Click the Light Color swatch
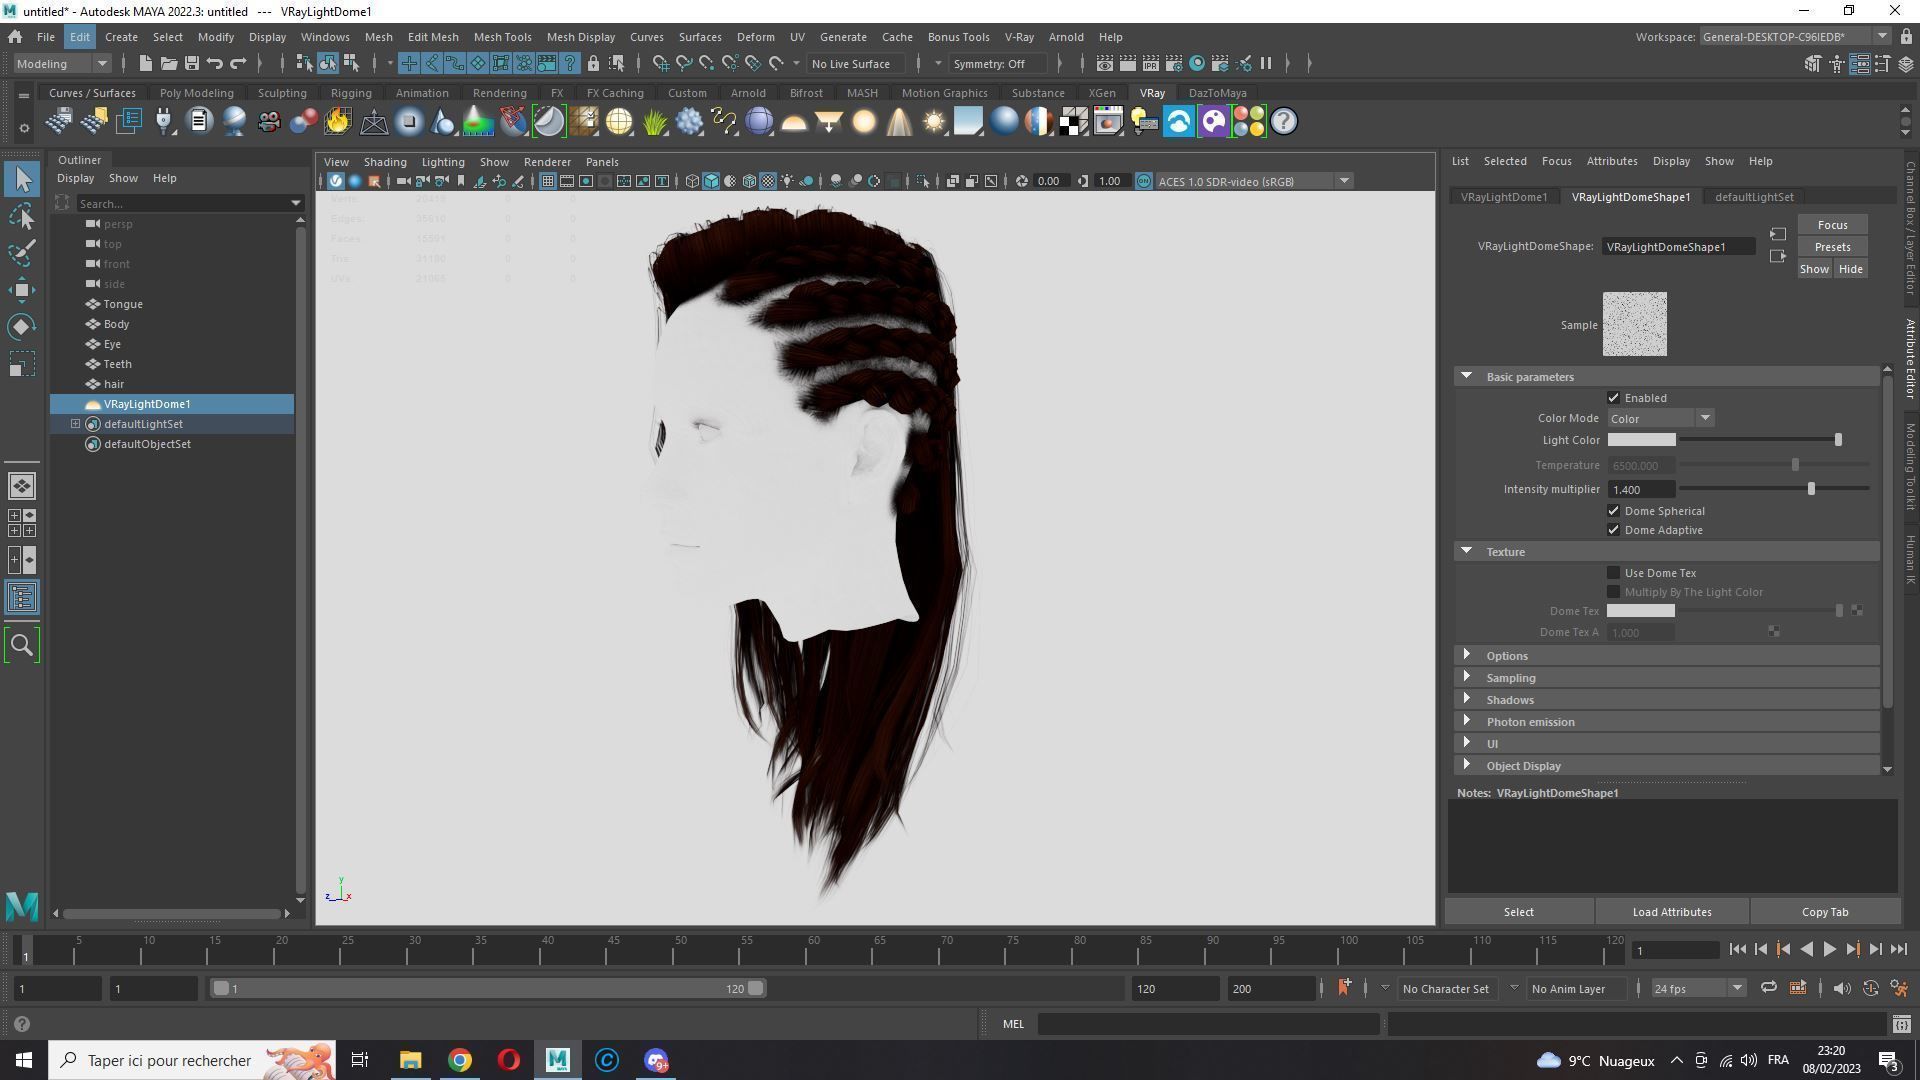This screenshot has width=1920, height=1080. pos(1641,440)
